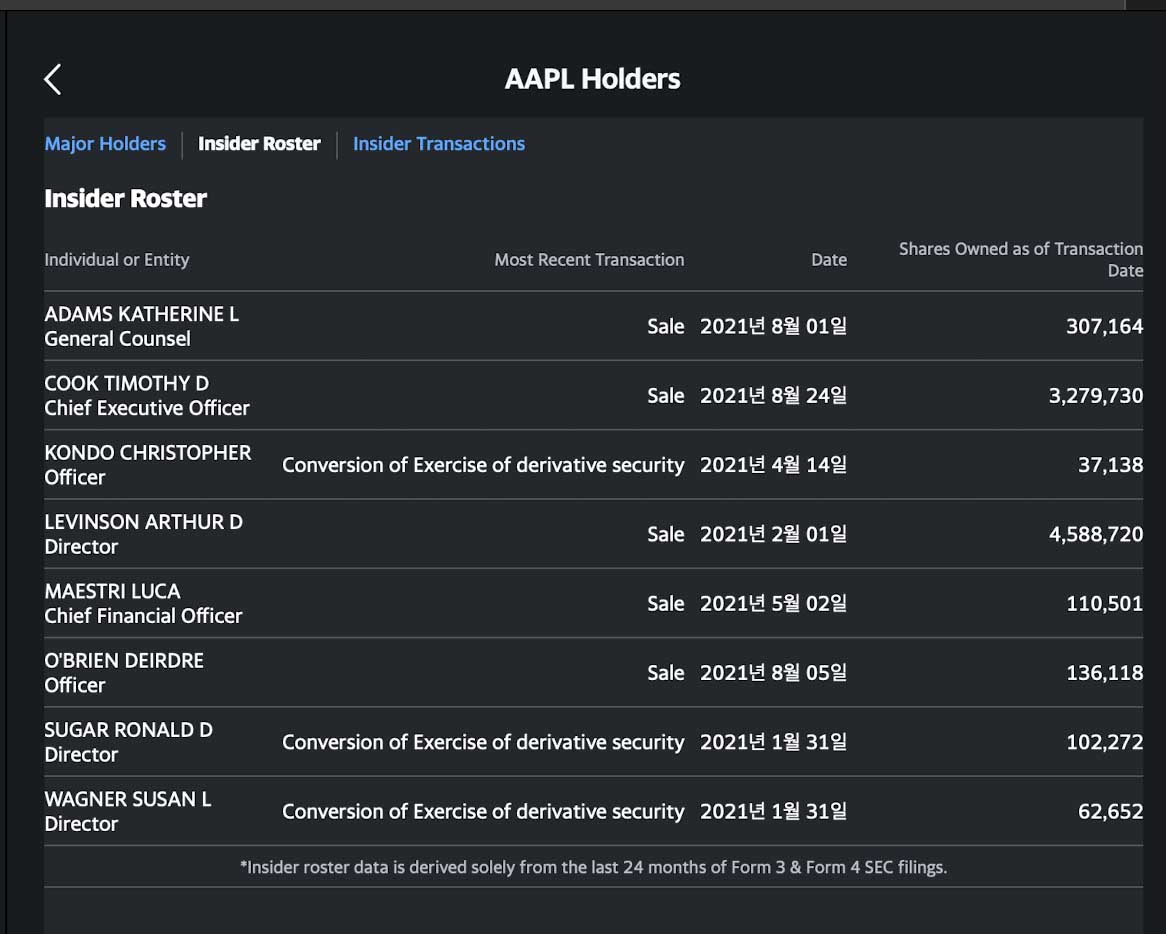Go back using the left chevron arrow

coord(53,79)
